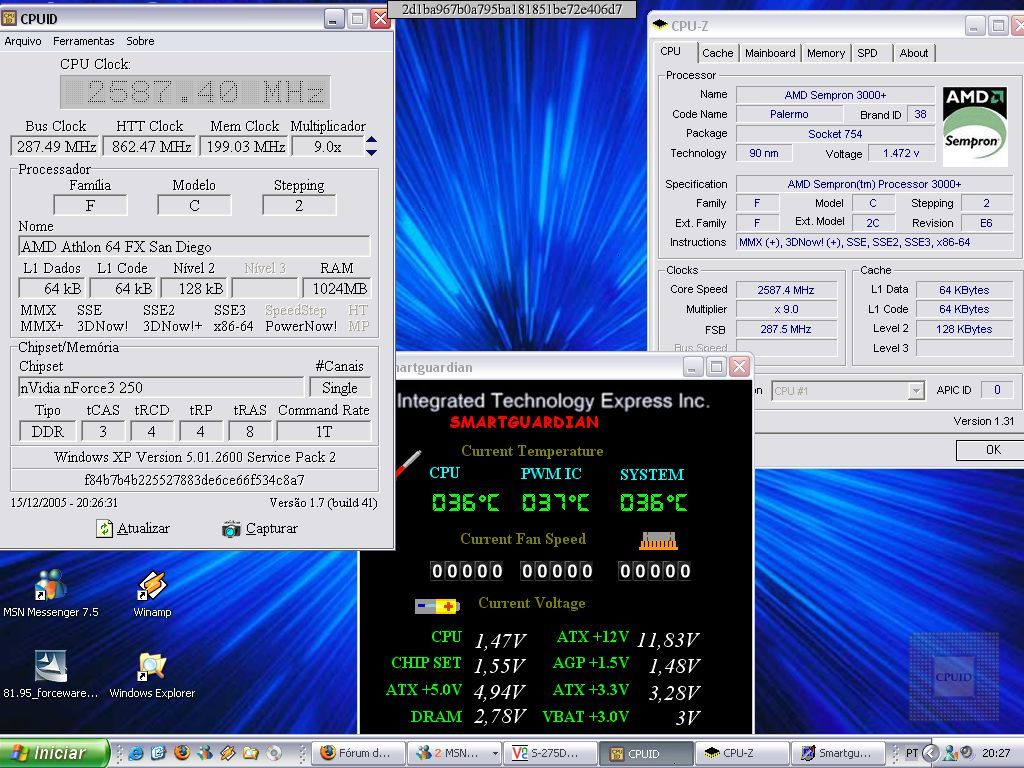
Task: Click the Mem Clock value 199.03 MHz
Action: coord(246,146)
